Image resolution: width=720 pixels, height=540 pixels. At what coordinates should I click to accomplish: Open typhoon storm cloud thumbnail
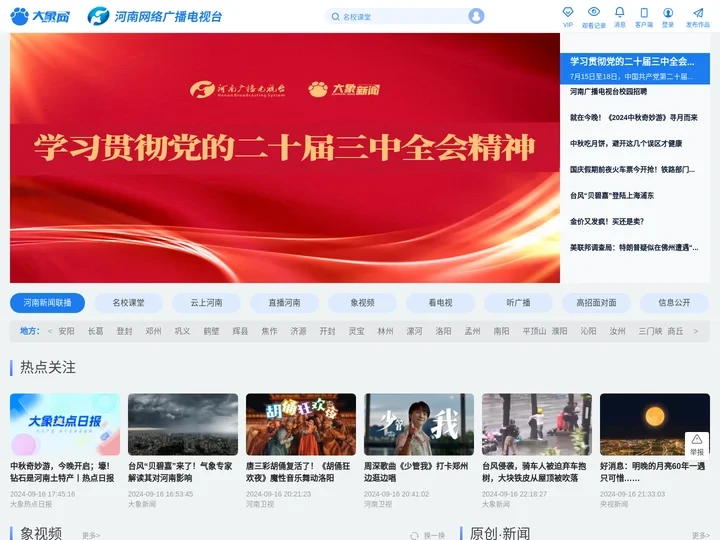click(x=183, y=424)
